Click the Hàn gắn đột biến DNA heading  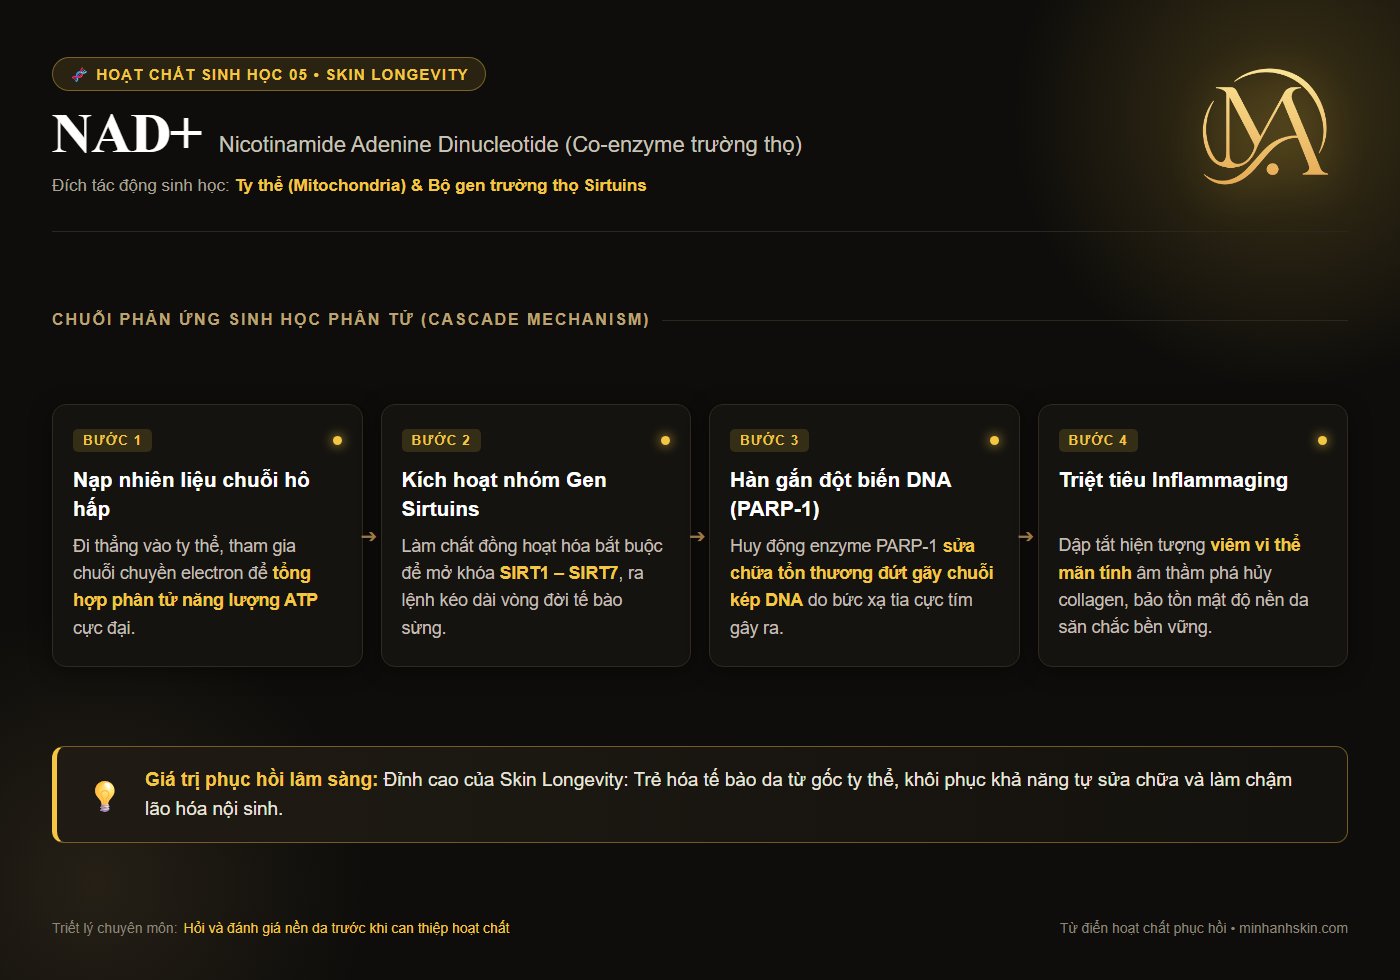840,494
